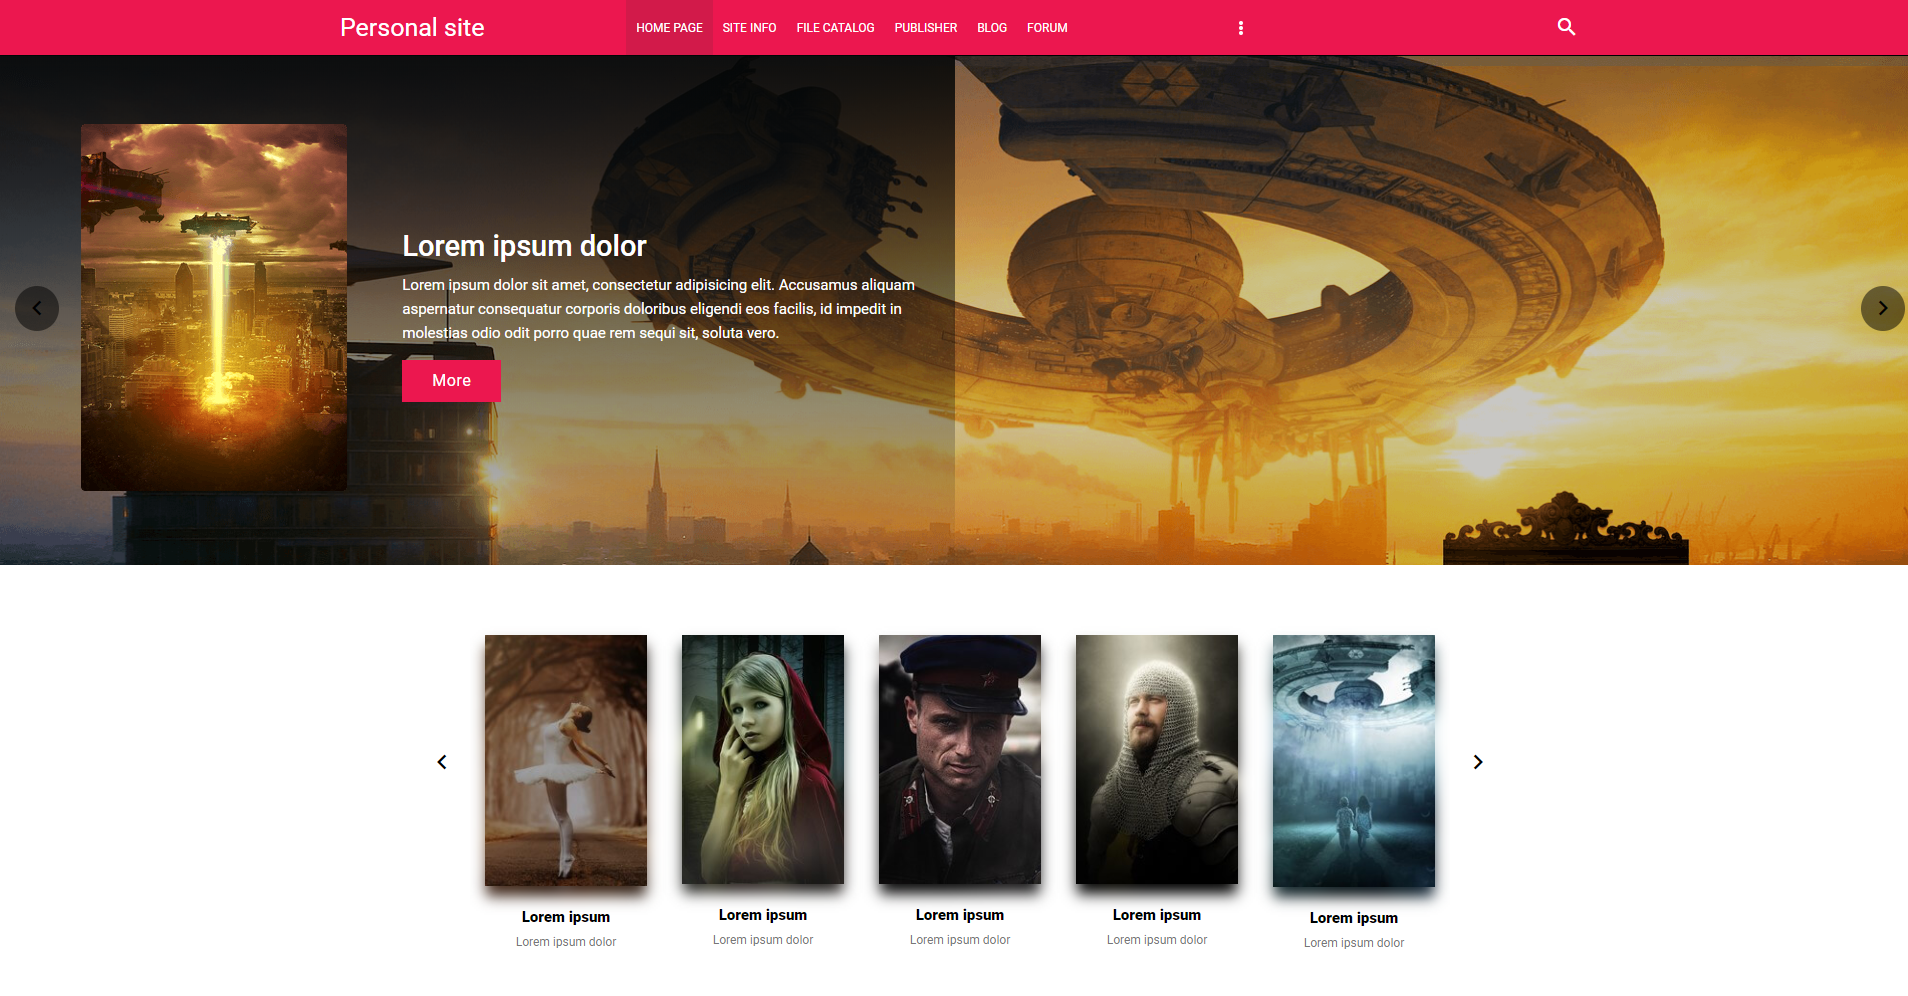This screenshot has height=996, width=1908.
Task: Open the UFO beam city poster
Action: pos(214,307)
